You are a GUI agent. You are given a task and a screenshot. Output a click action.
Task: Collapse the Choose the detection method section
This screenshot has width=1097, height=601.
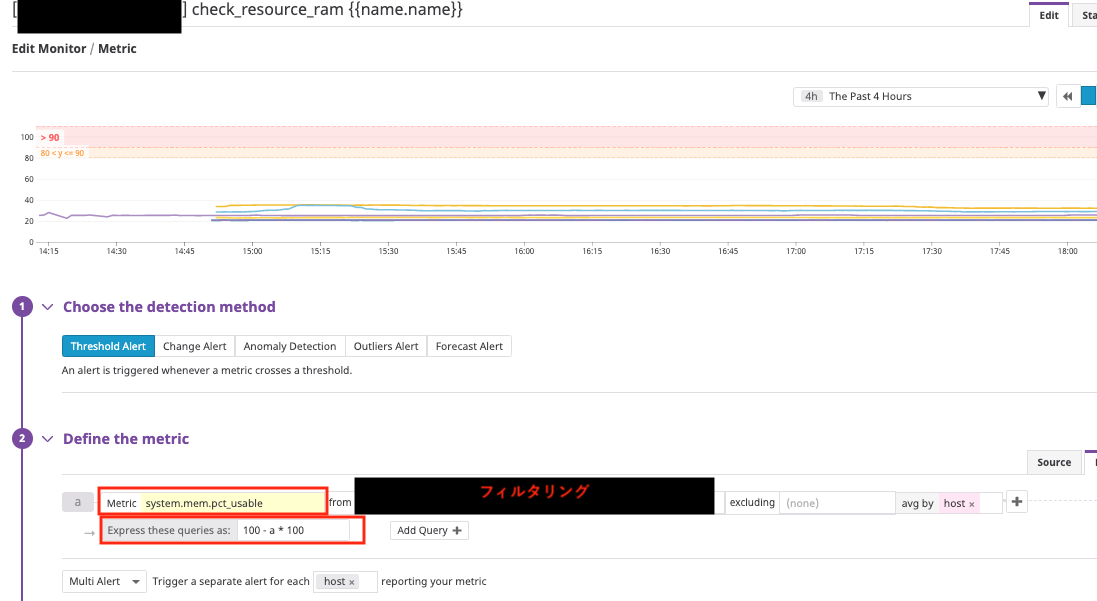coord(48,307)
